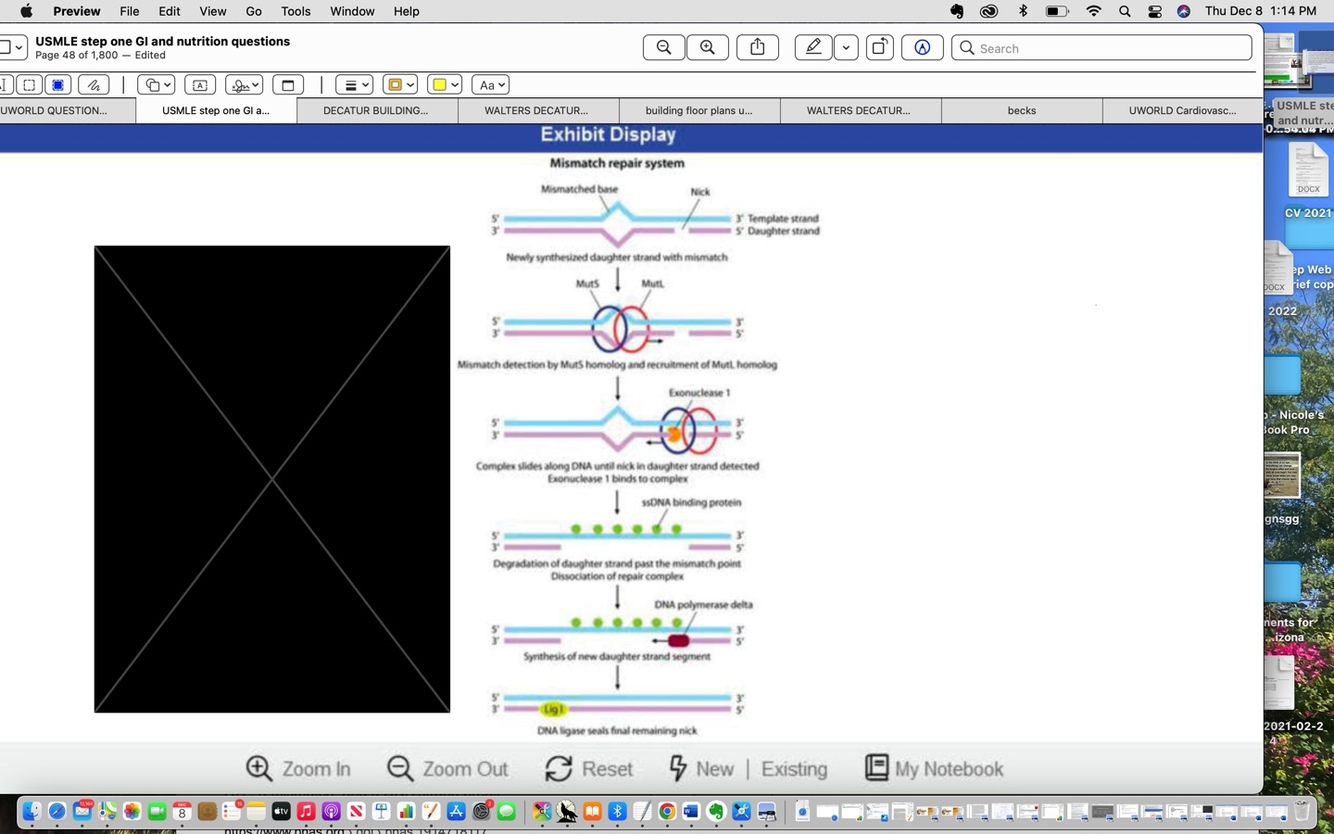Click the Search field in Preview

click(x=1102, y=48)
